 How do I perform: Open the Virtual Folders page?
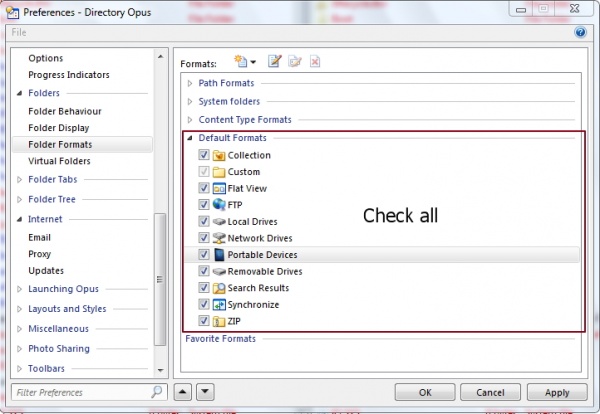click(59, 161)
